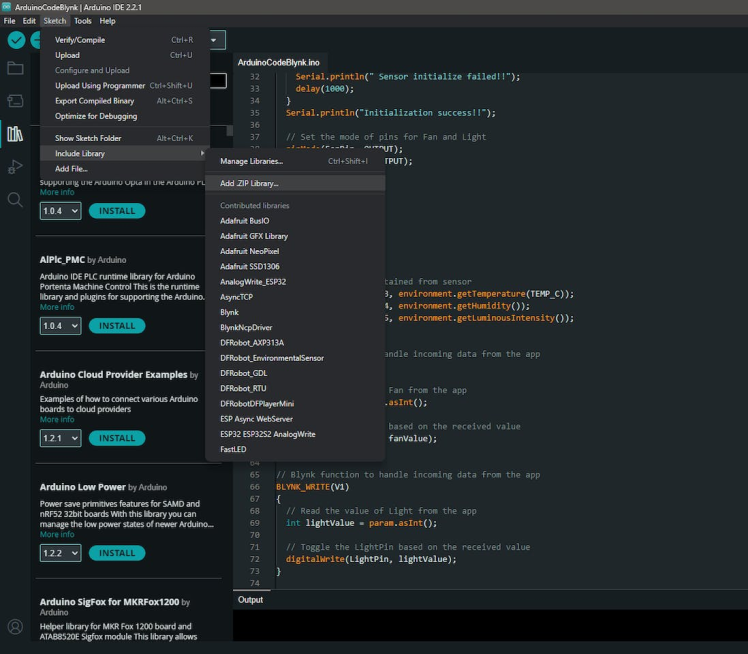Viewport: 748px width, 654px height.
Task: Select the Output panel tab
Action: click(x=250, y=600)
